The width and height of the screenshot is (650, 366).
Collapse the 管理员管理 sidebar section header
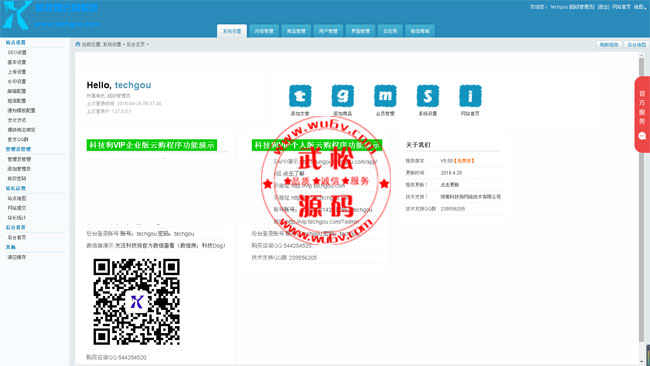pyautogui.click(x=18, y=149)
